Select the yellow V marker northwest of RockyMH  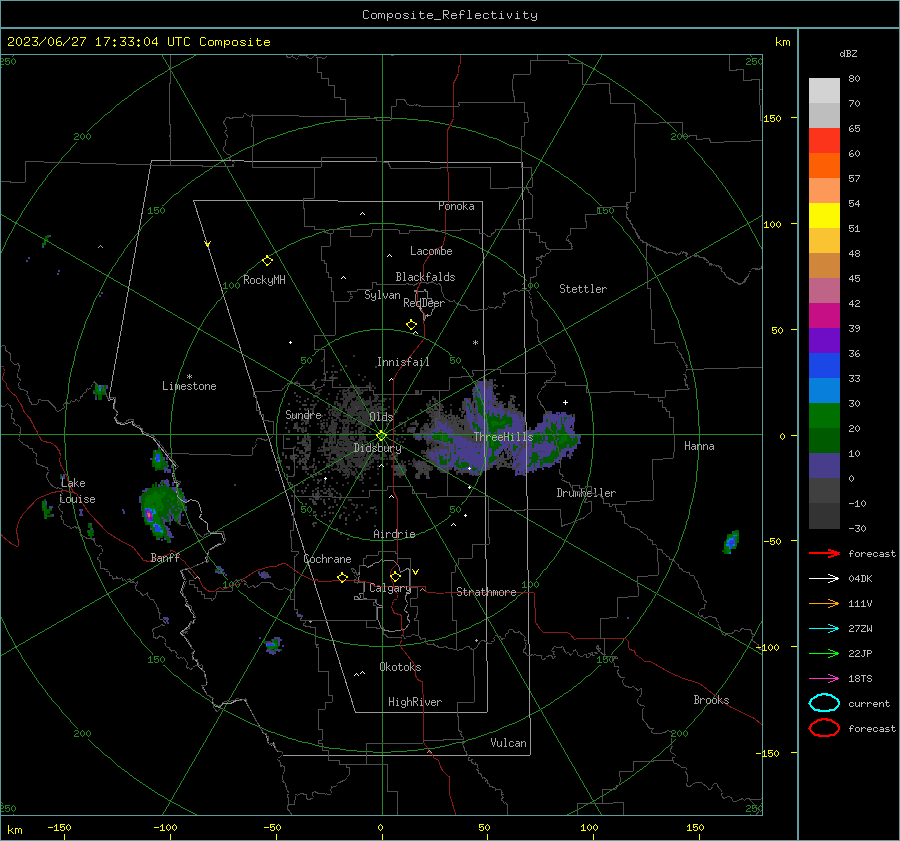(208, 244)
